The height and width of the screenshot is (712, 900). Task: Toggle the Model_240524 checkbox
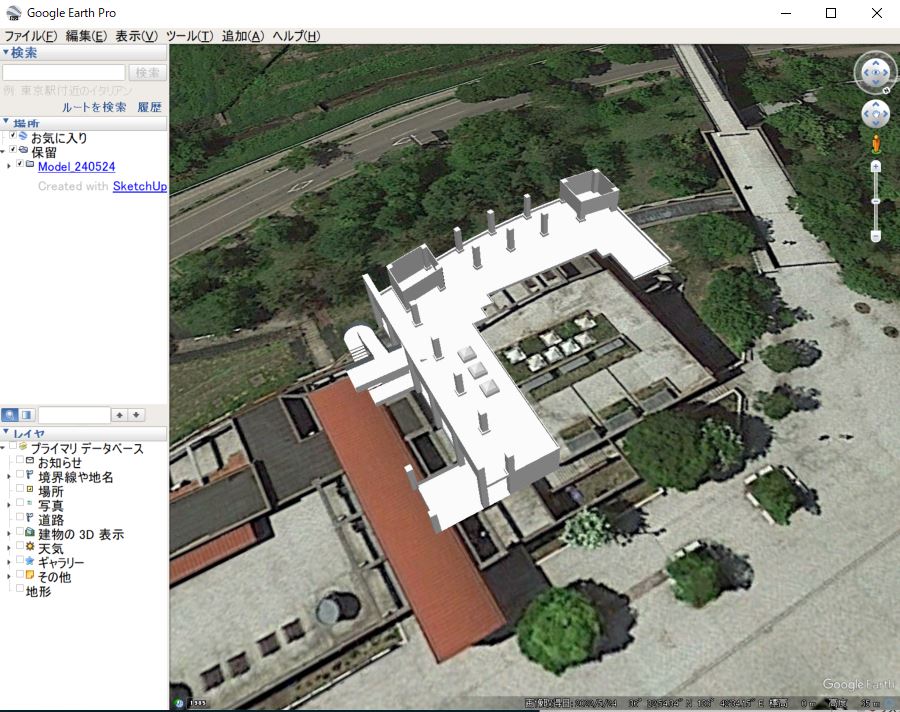click(20, 164)
